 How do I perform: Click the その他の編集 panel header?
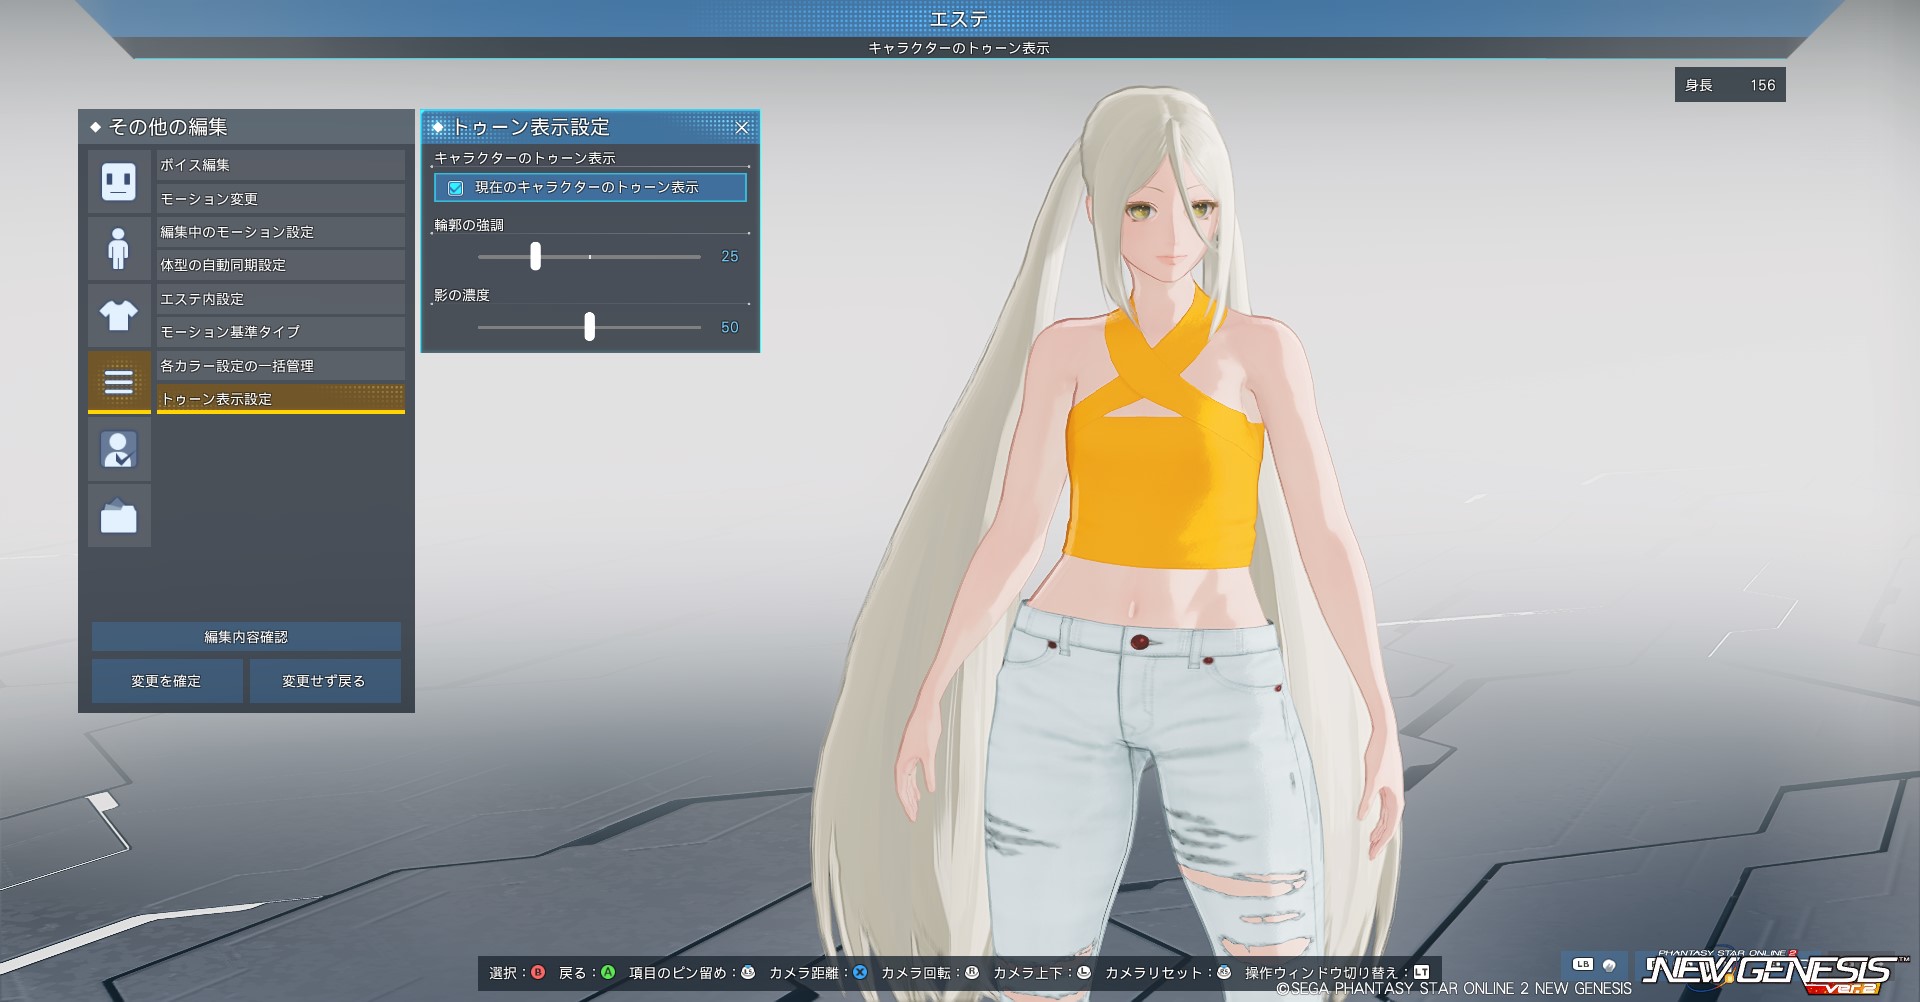coord(246,127)
